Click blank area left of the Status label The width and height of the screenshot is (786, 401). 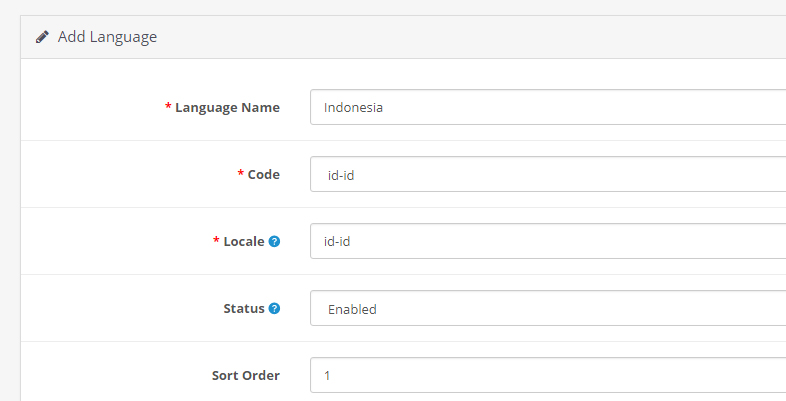(x=110, y=308)
